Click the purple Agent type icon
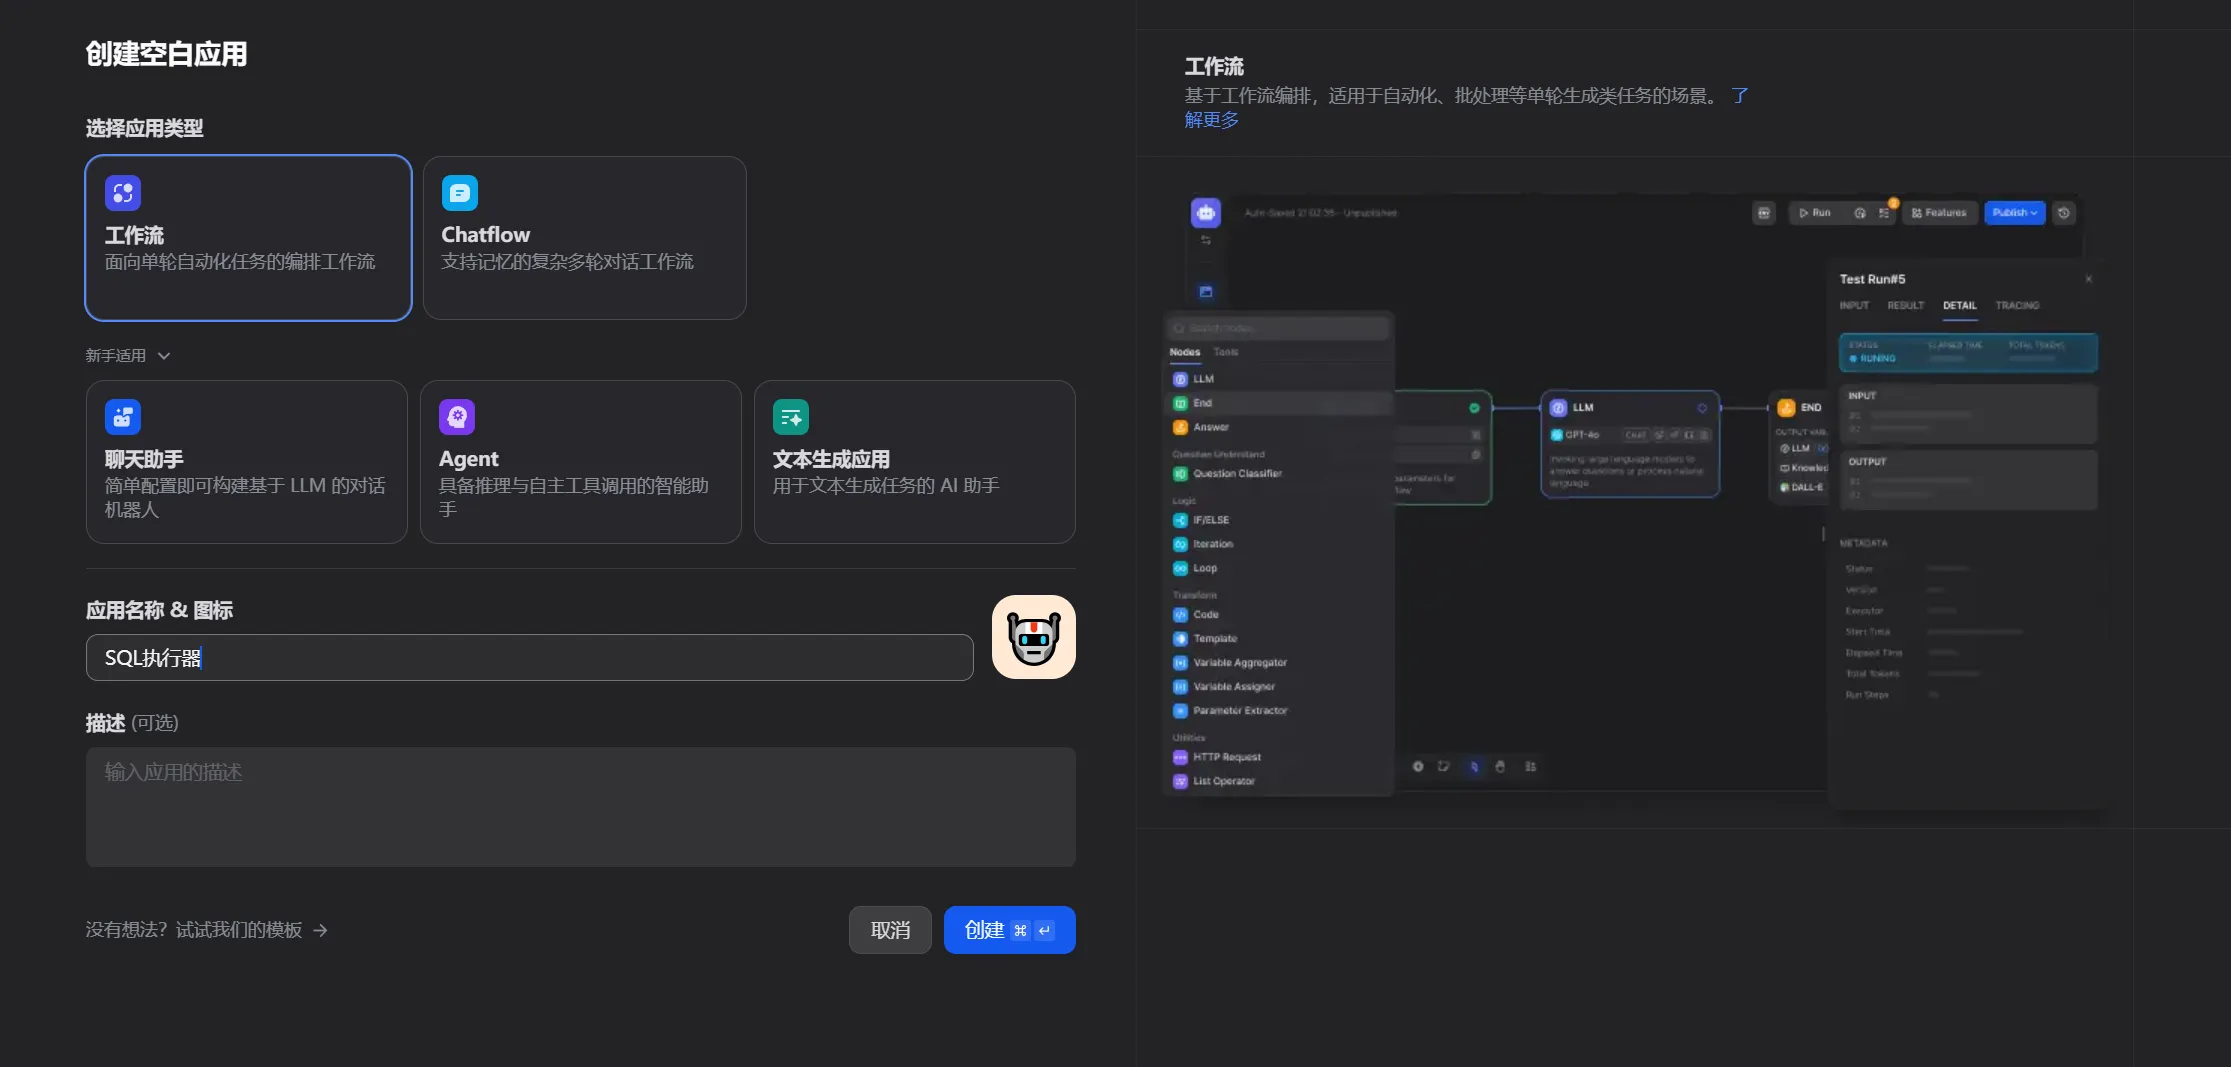 457,417
